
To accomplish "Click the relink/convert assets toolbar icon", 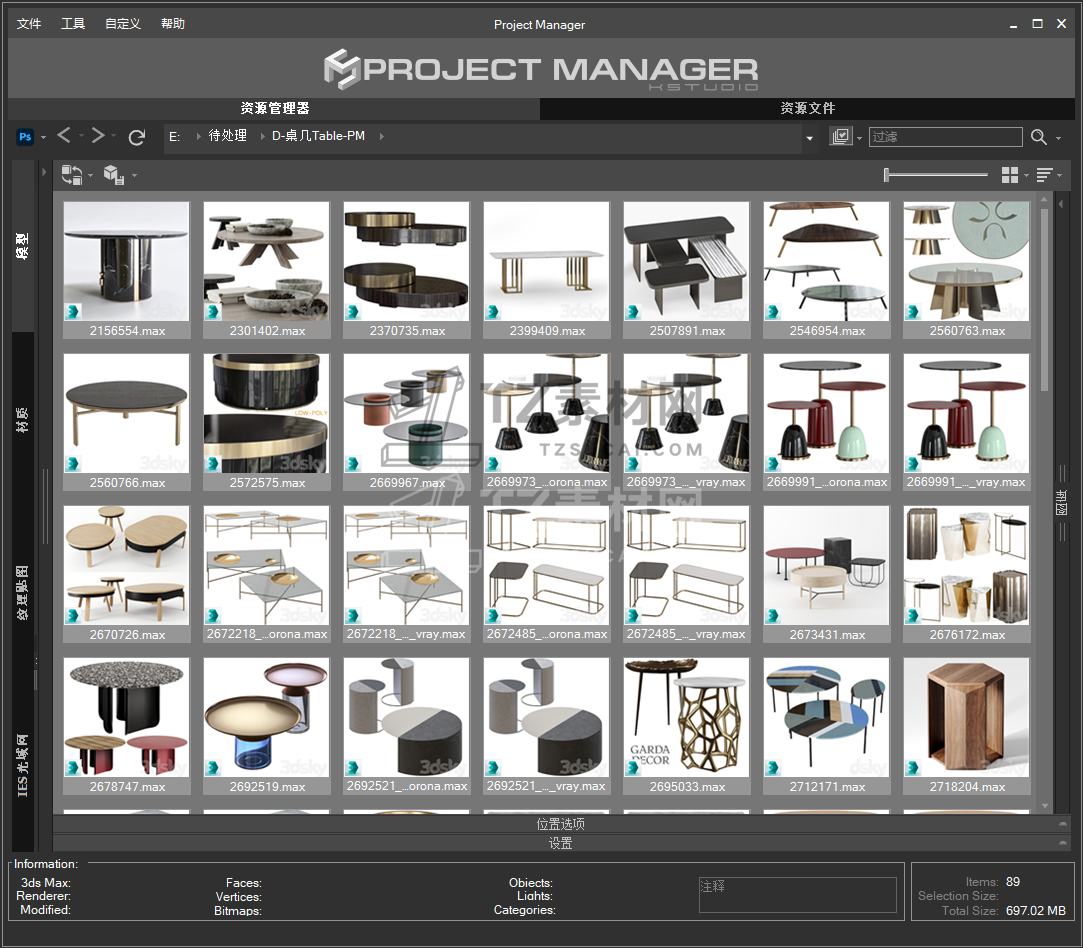I will [71, 176].
